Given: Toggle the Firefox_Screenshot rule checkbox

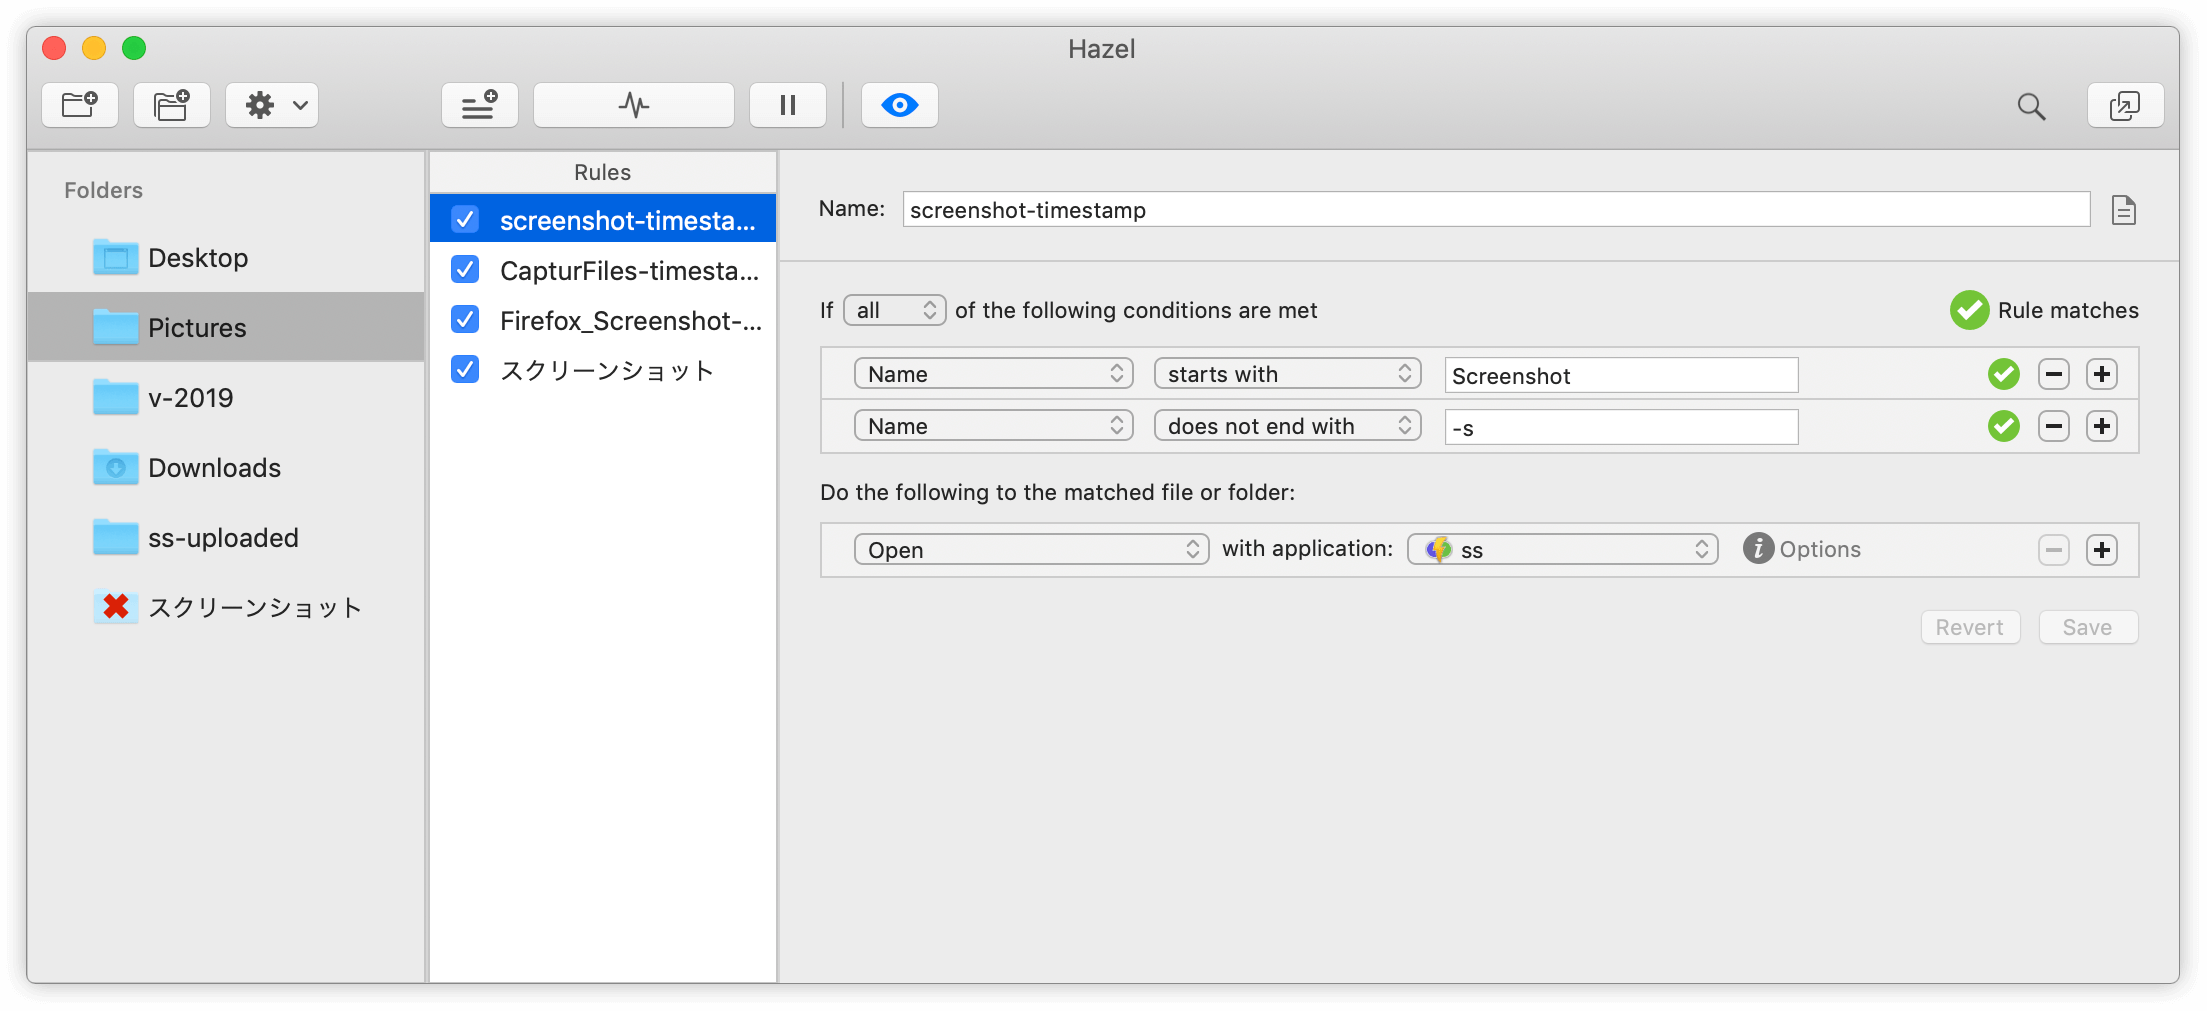Looking at the screenshot, I should tap(465, 319).
